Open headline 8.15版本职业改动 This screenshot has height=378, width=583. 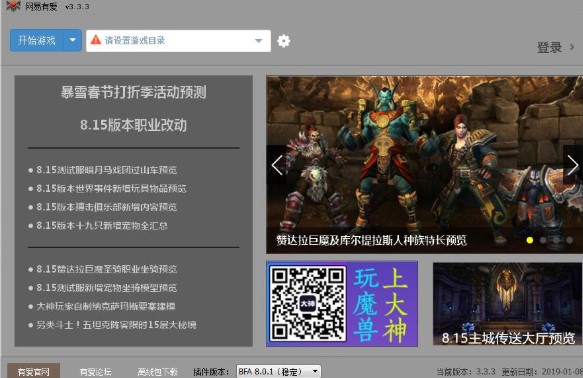(x=133, y=125)
